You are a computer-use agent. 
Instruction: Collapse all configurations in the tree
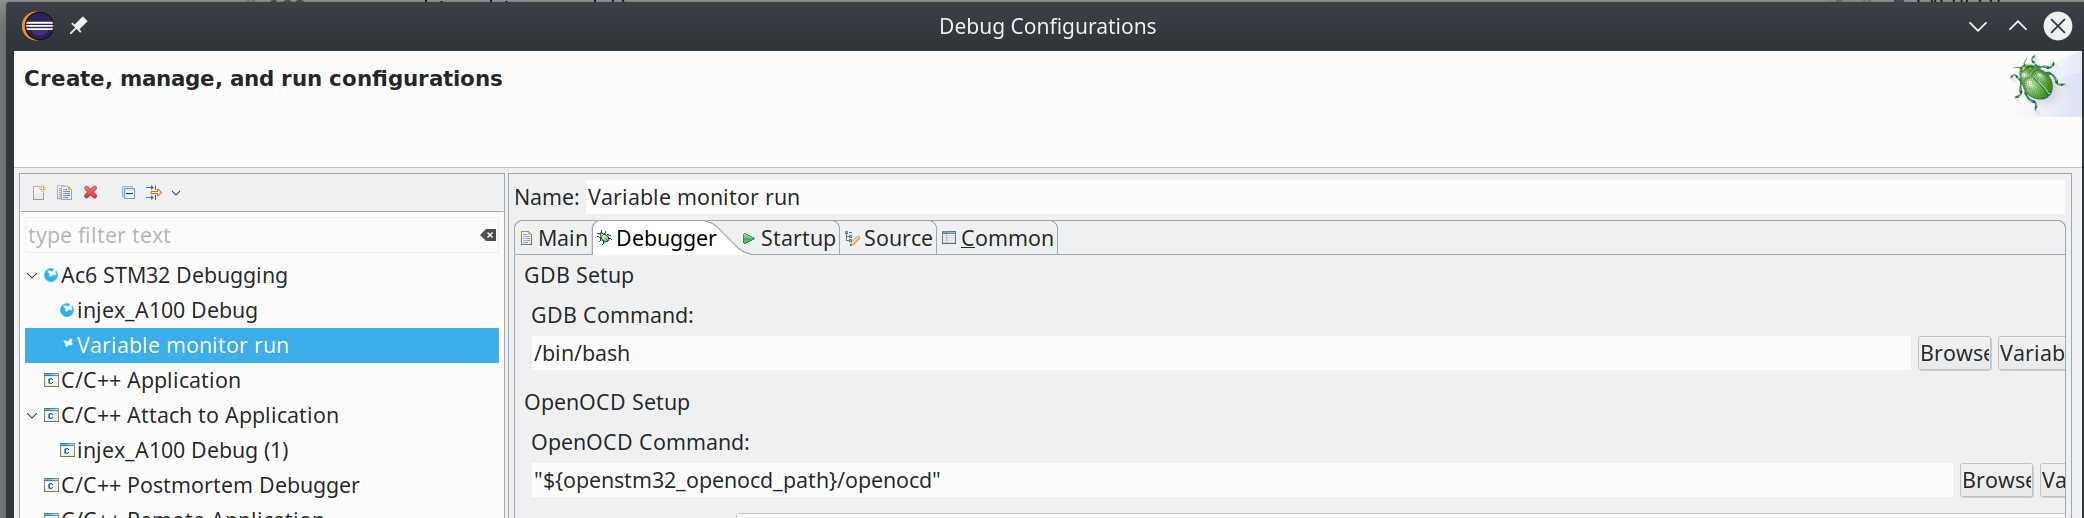[x=128, y=193]
